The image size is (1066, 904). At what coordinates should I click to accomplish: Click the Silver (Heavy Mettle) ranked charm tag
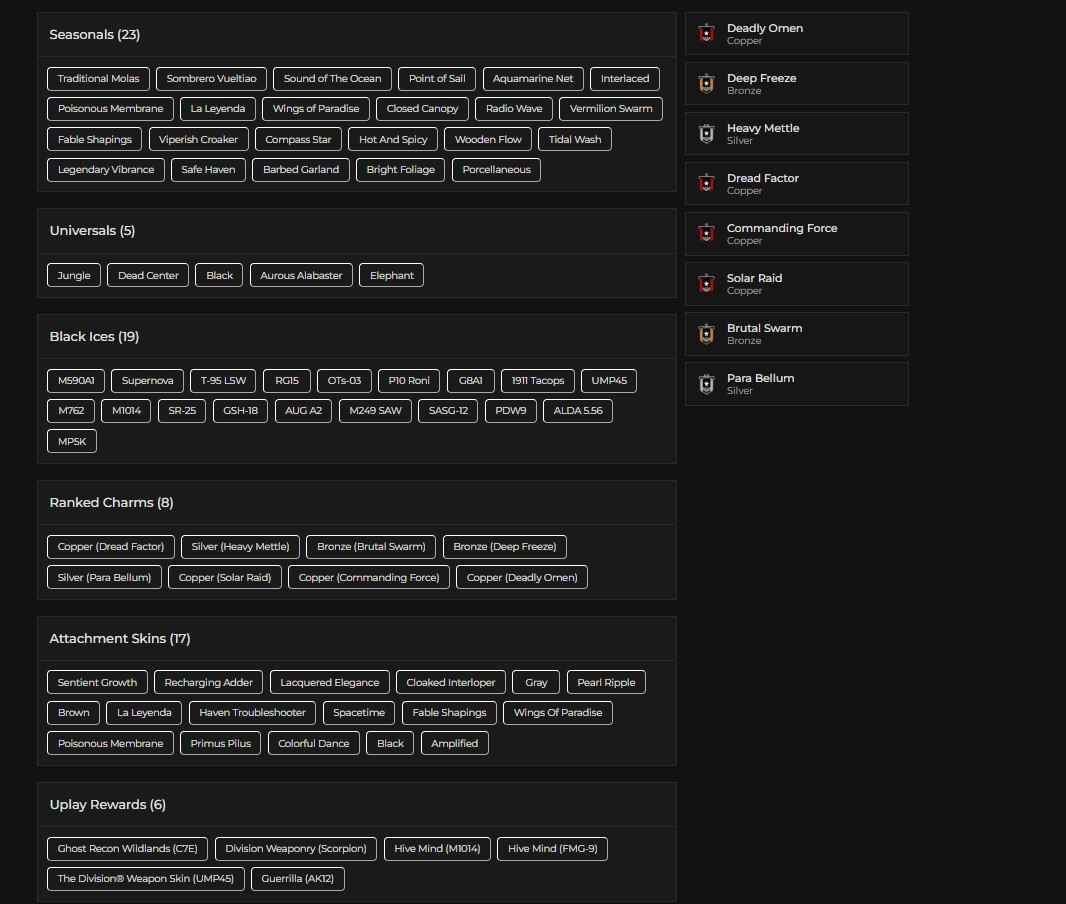(240, 547)
